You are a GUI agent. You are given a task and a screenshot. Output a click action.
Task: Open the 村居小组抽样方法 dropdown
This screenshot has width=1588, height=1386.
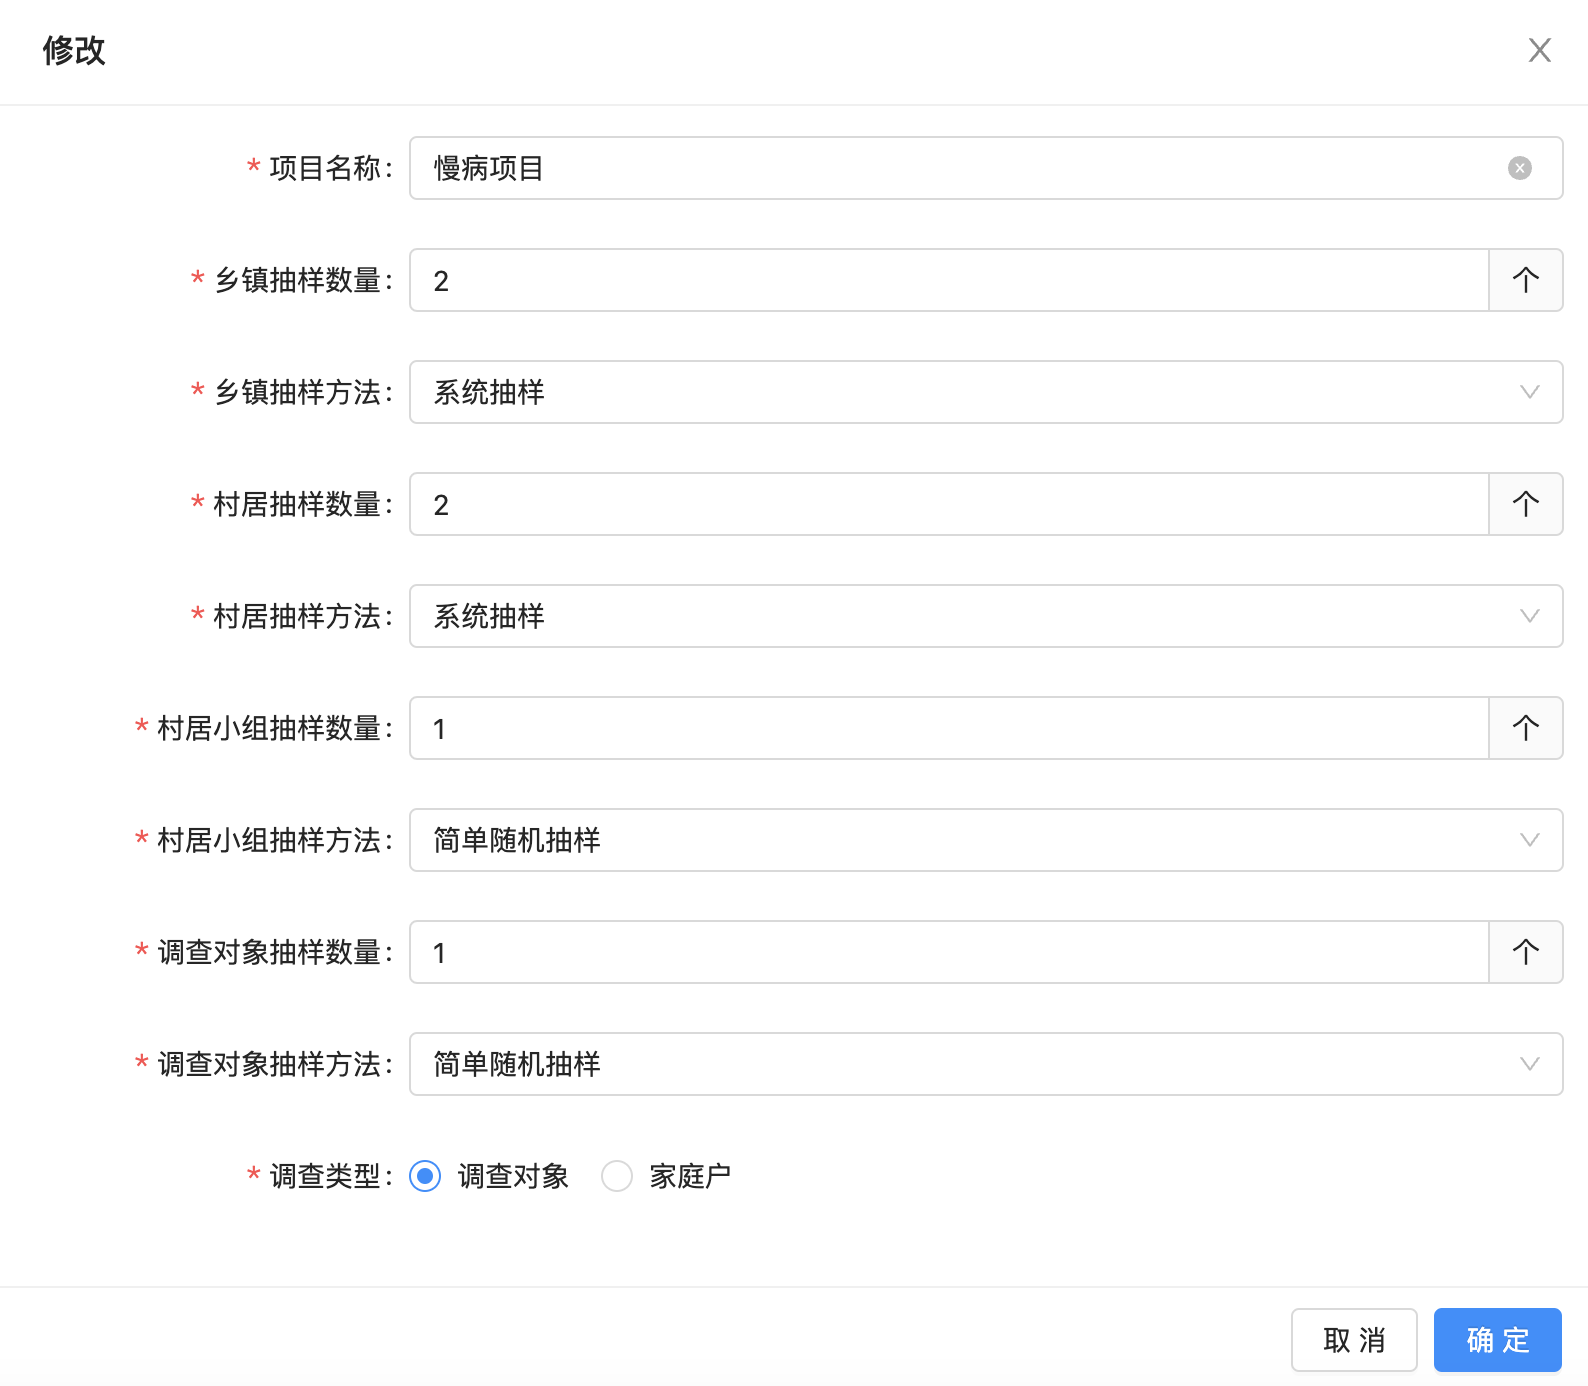985,840
